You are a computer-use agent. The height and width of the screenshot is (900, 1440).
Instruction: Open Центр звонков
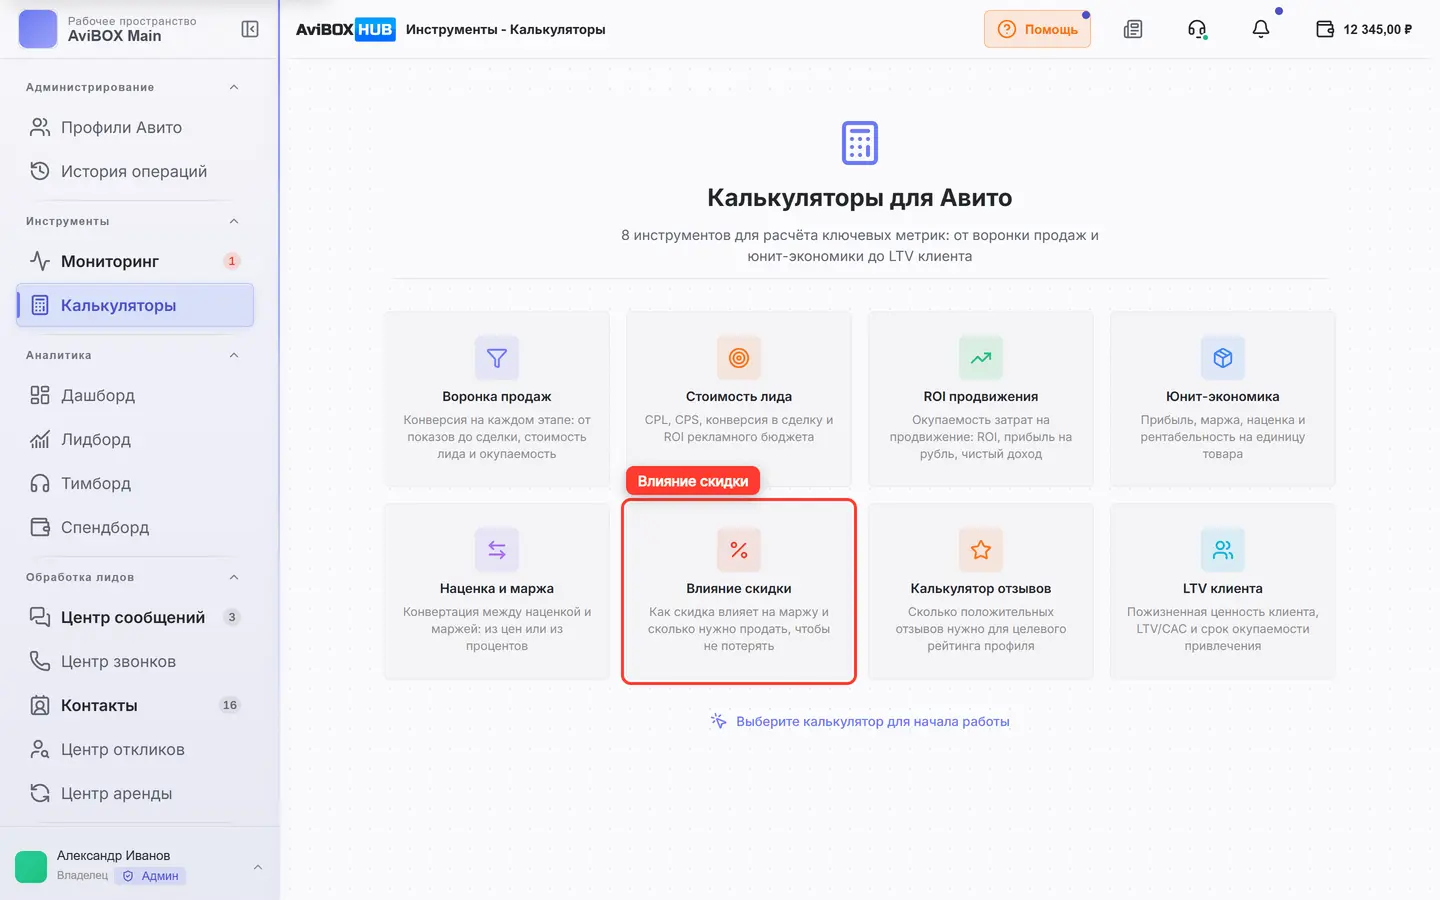pyautogui.click(x=135, y=661)
